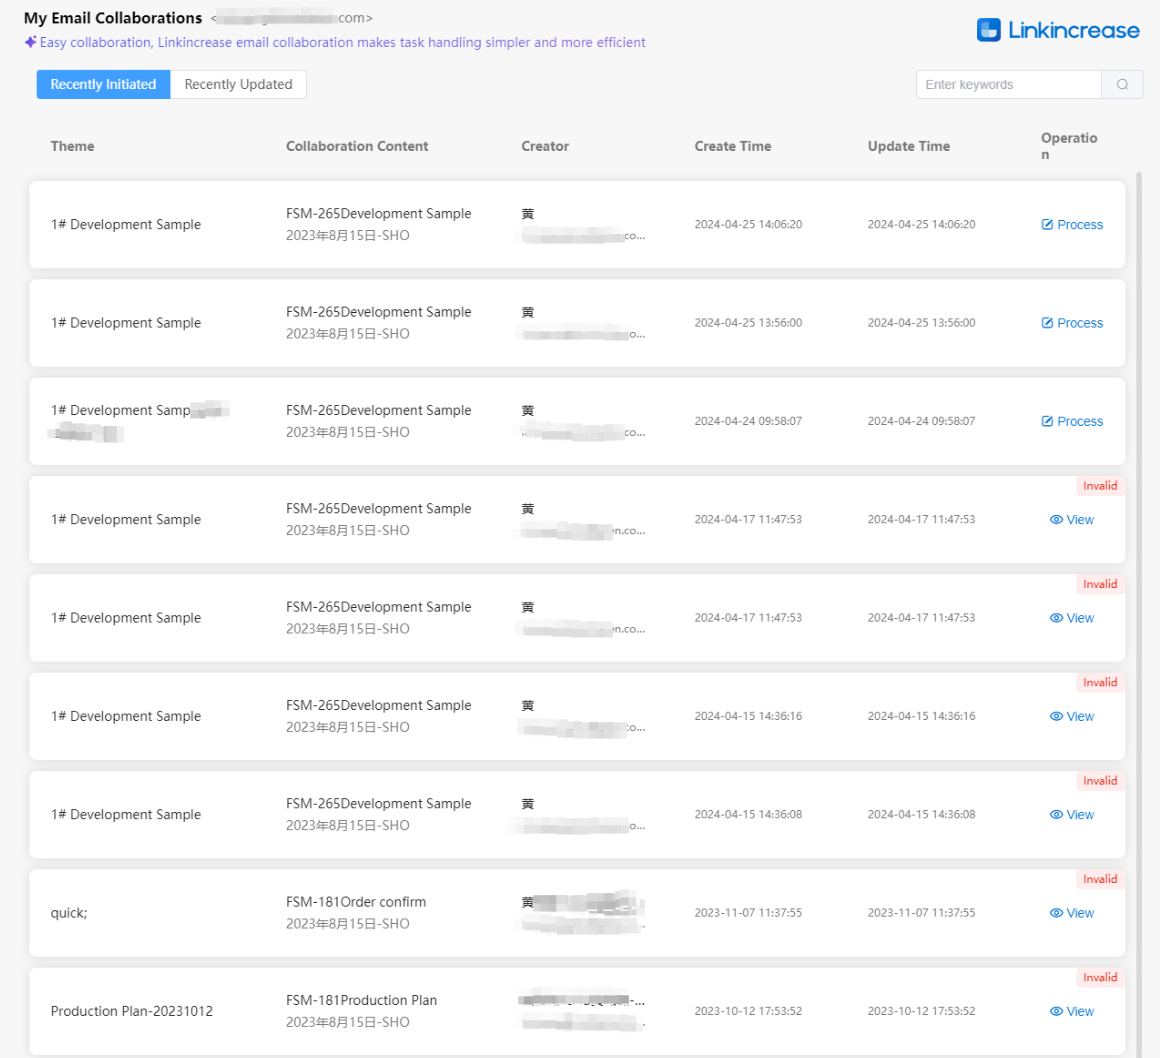Click the Create Time column header
Viewport: 1160px width, 1058px height.
pyautogui.click(x=732, y=146)
